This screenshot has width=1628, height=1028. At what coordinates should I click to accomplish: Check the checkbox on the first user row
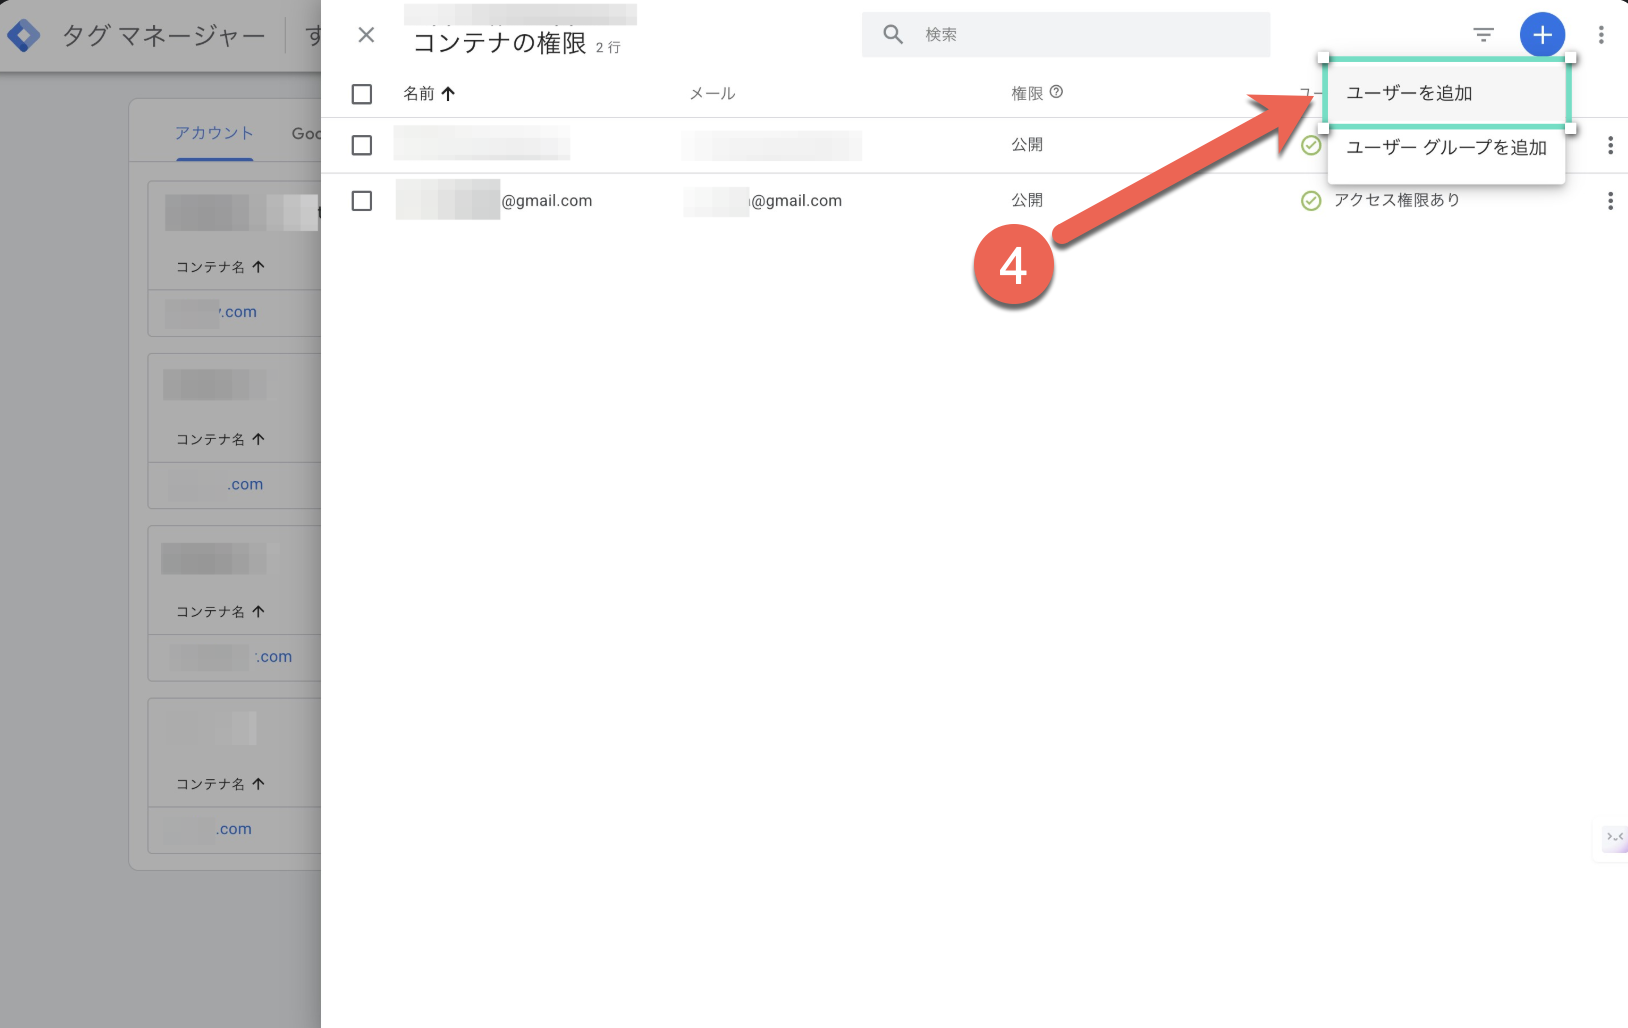click(x=361, y=145)
